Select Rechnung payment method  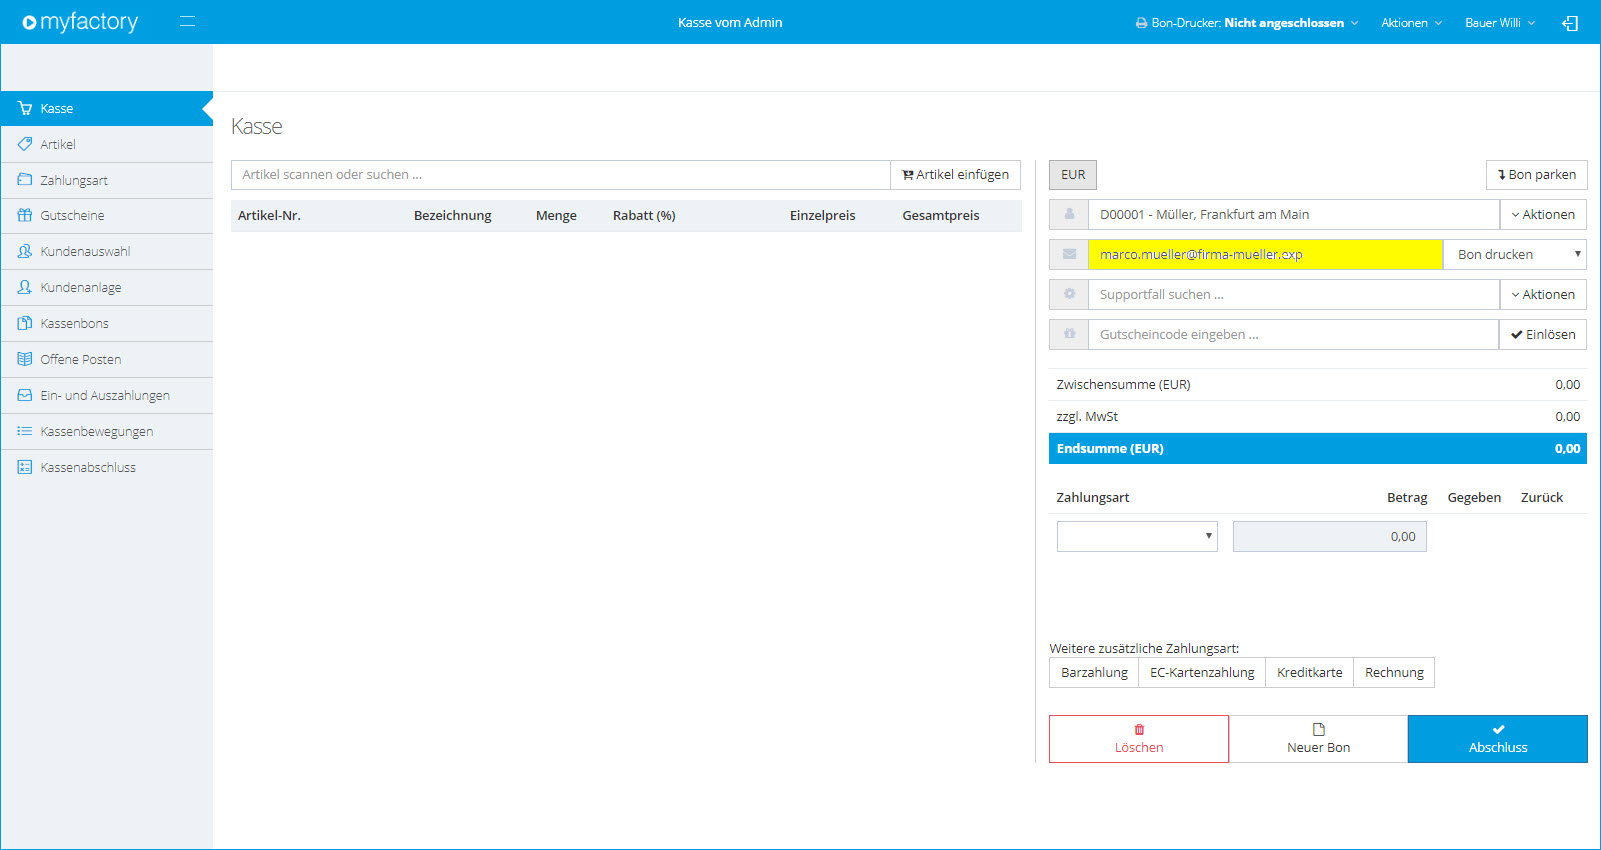pyautogui.click(x=1394, y=672)
